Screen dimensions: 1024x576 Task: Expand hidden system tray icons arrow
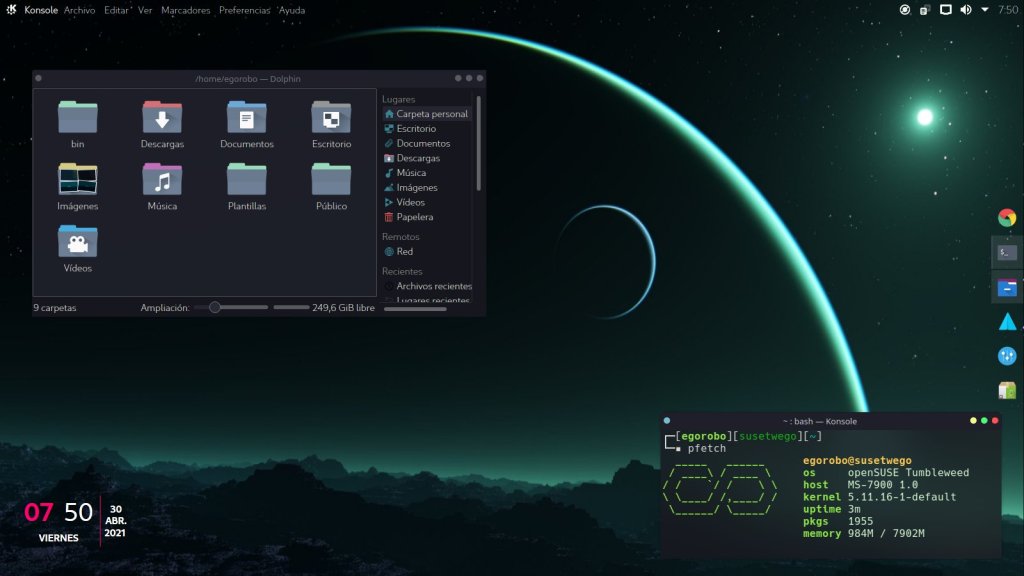click(985, 10)
